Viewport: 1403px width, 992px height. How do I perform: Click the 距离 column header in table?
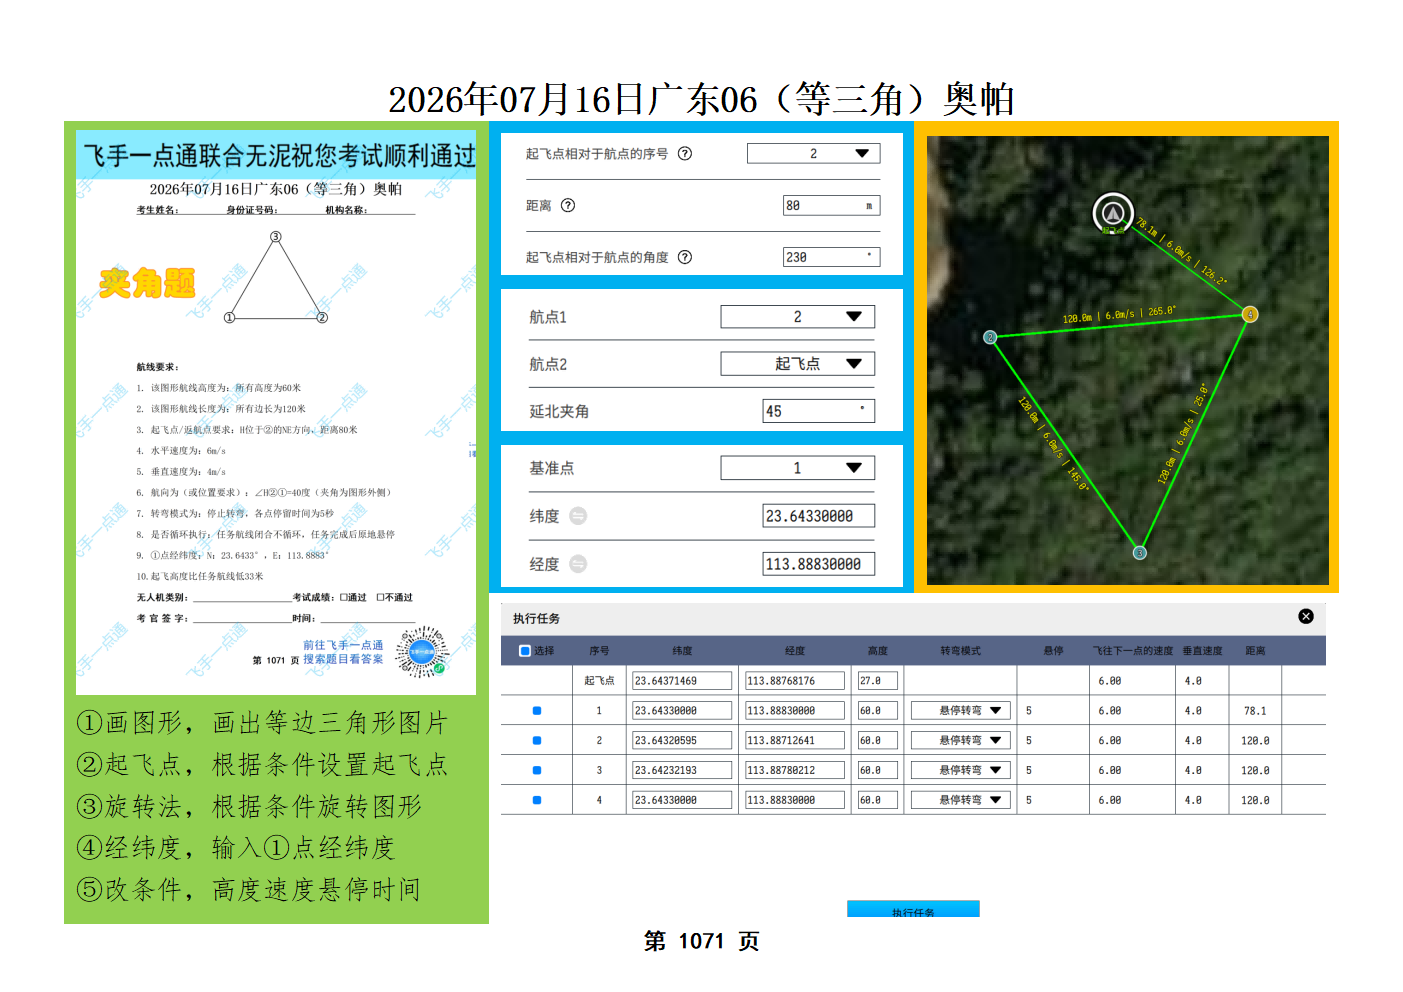point(1255,651)
